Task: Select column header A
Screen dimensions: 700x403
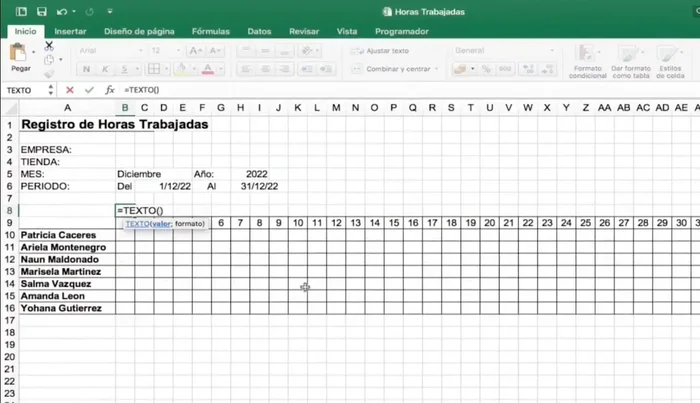Action: 67,108
